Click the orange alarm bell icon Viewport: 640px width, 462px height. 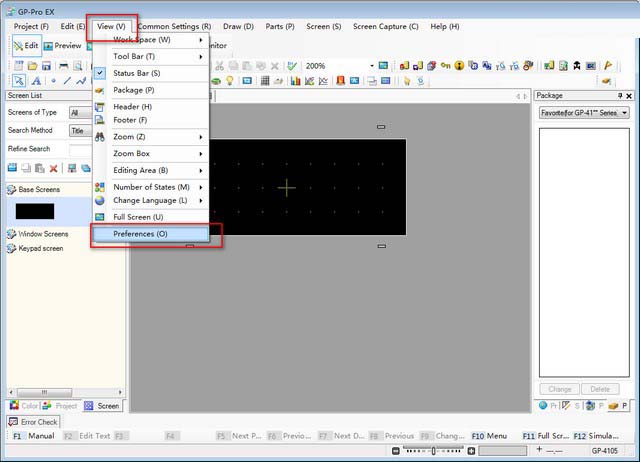pos(340,81)
